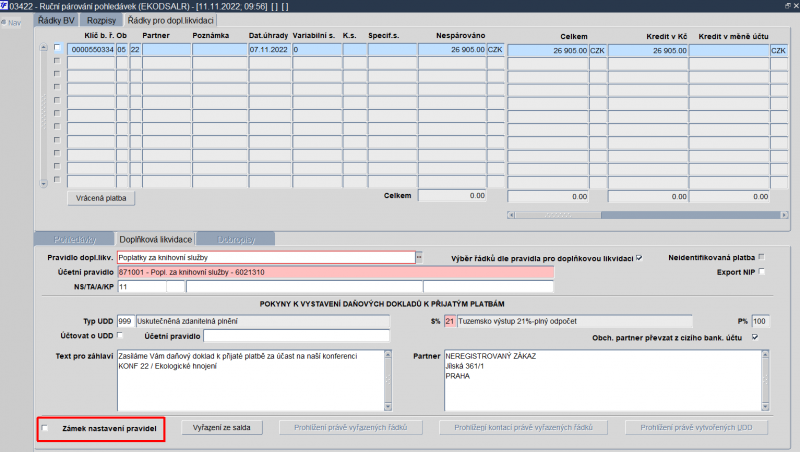800x452 pixels.
Task: Click lookup button next to Pravidlo dopl.likv.
Action: [x=419, y=258]
